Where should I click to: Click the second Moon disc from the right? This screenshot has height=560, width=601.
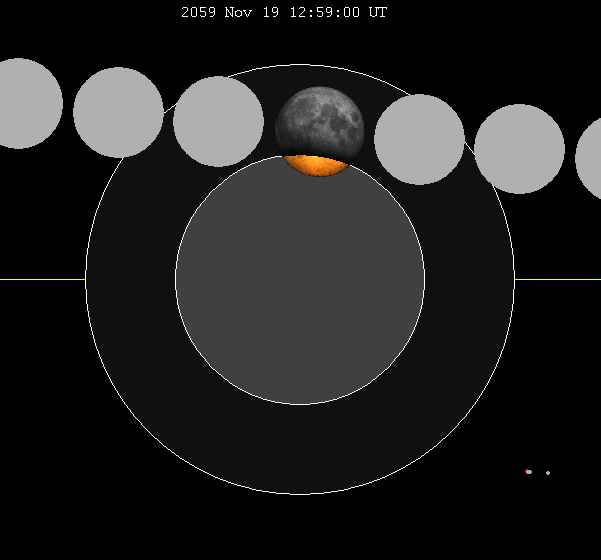click(x=519, y=148)
